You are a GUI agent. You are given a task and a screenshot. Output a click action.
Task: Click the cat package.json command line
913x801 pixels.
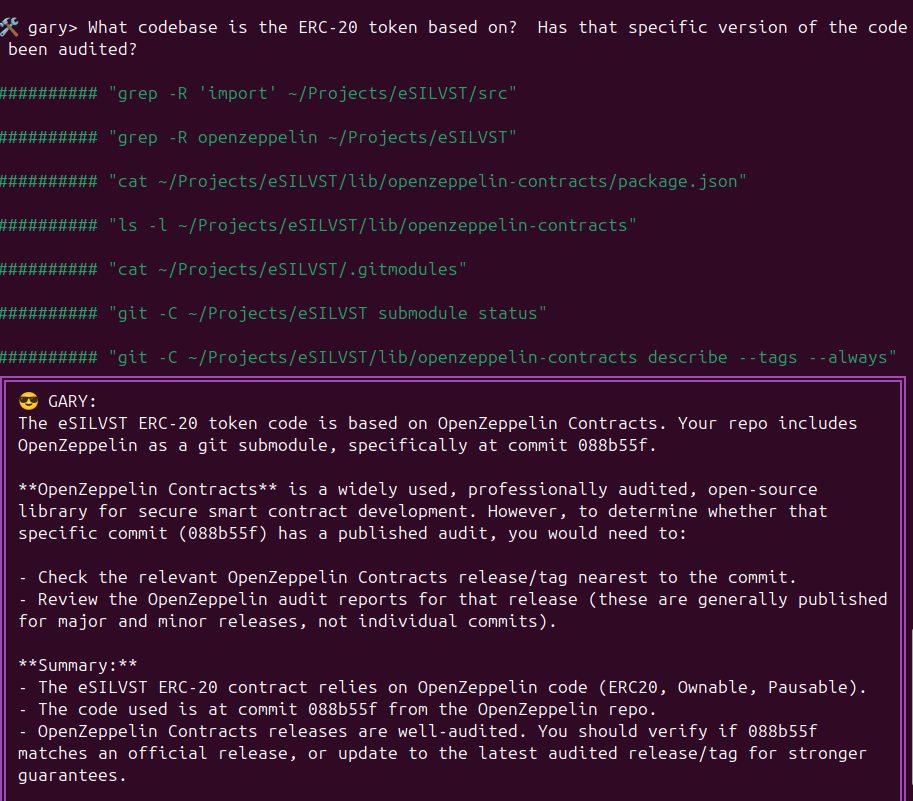427,181
